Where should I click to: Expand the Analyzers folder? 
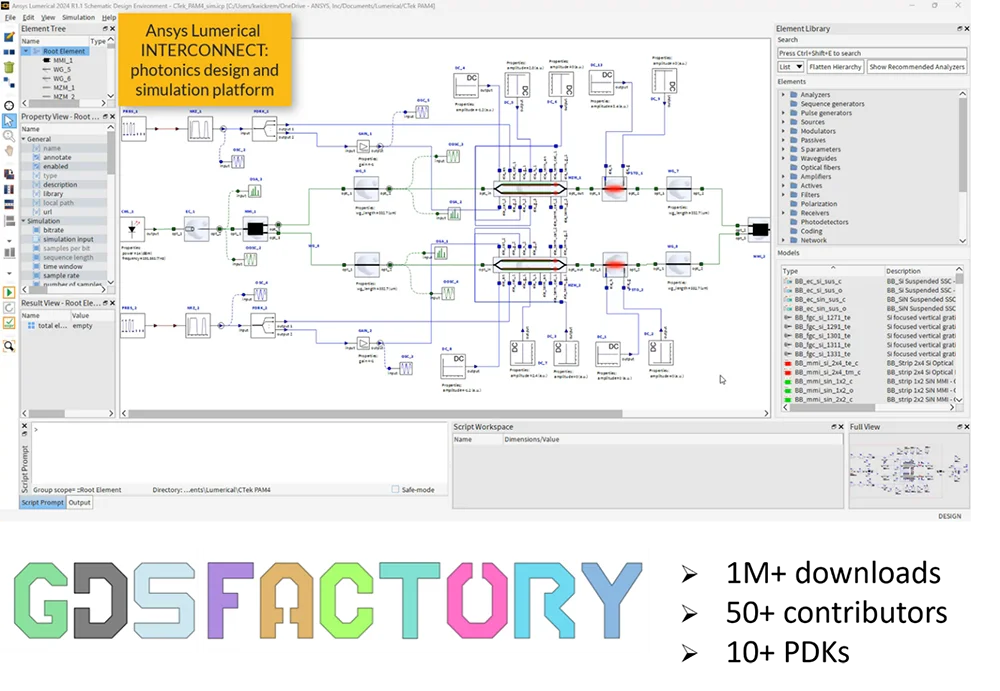coord(784,94)
